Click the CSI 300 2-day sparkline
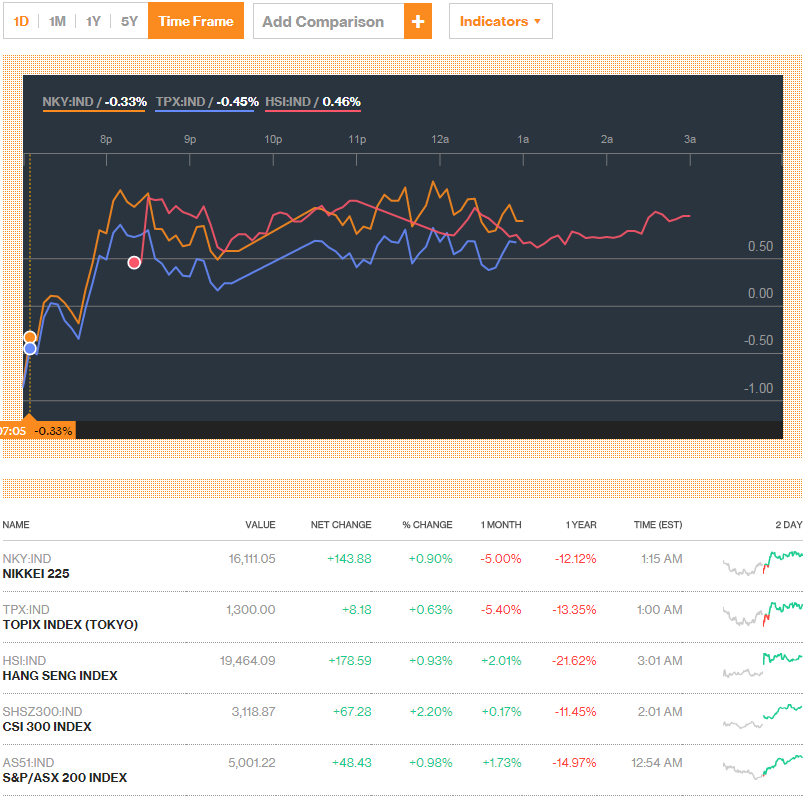 [x=763, y=716]
